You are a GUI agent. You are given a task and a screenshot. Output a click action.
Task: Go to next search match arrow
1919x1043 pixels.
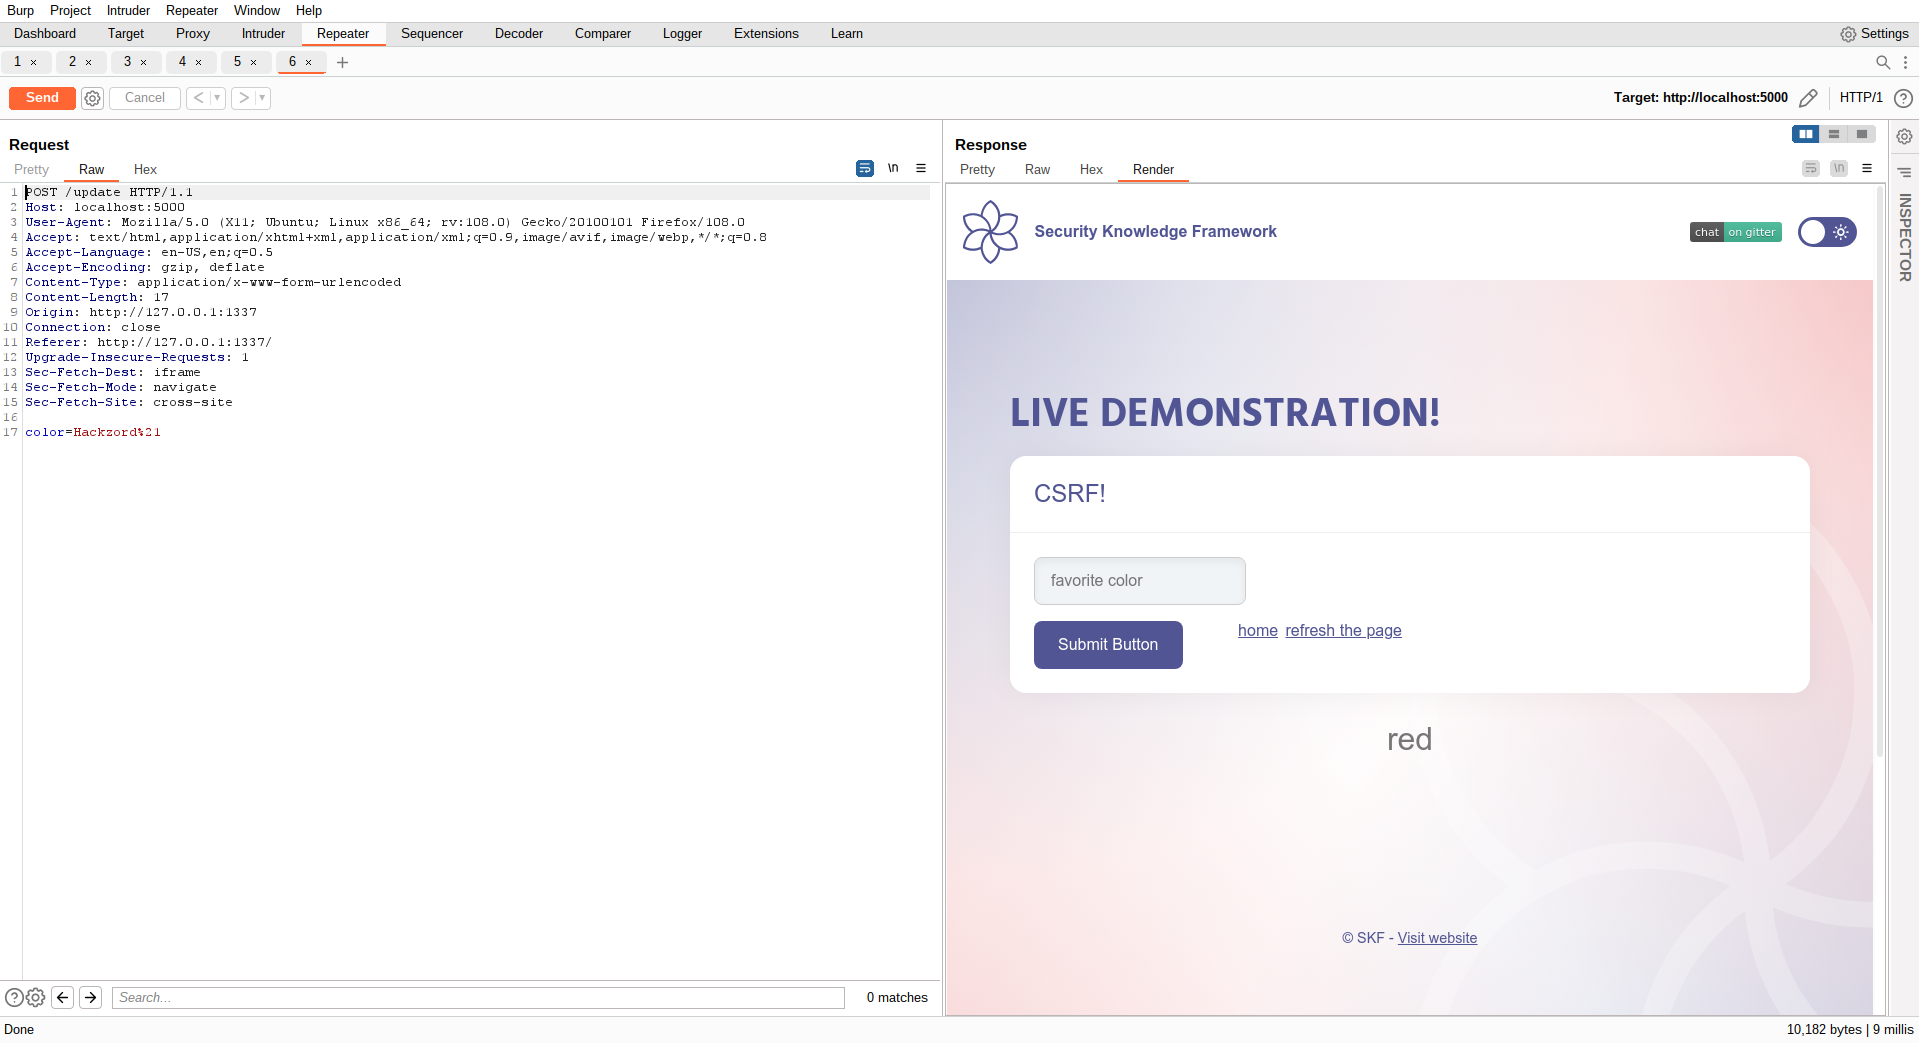tap(91, 997)
